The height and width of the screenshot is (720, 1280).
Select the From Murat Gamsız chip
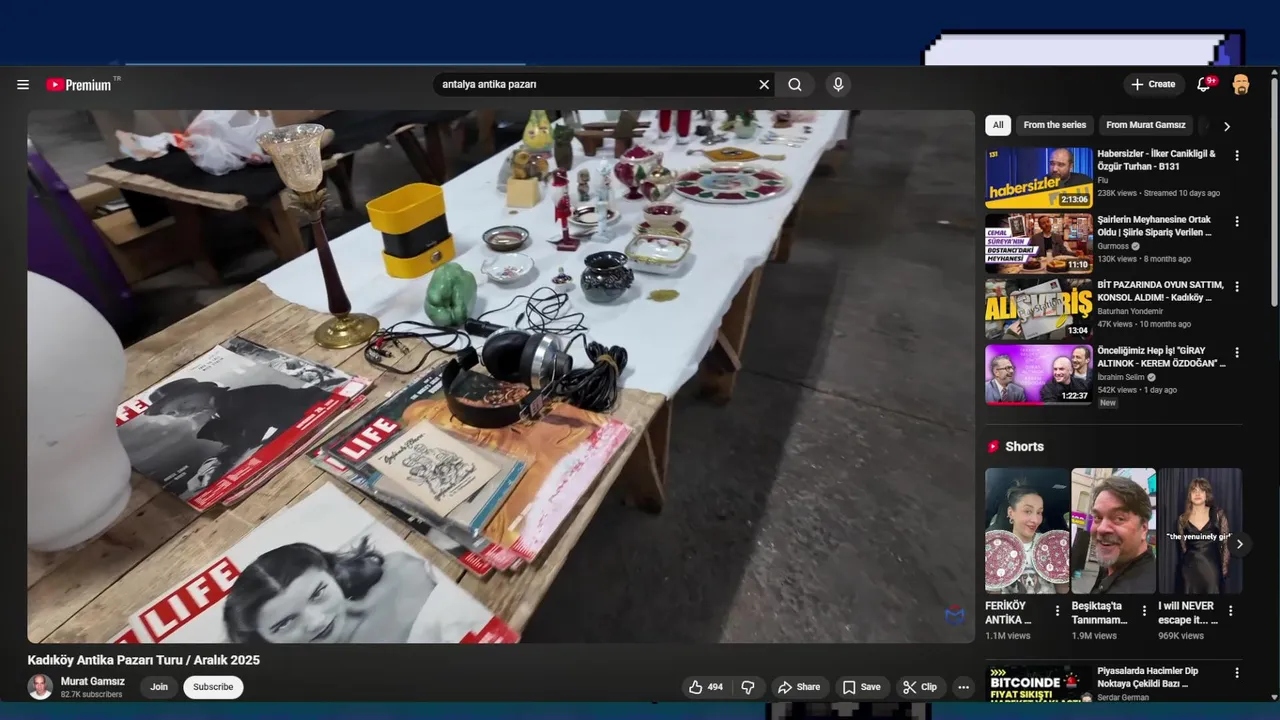pyautogui.click(x=1146, y=125)
